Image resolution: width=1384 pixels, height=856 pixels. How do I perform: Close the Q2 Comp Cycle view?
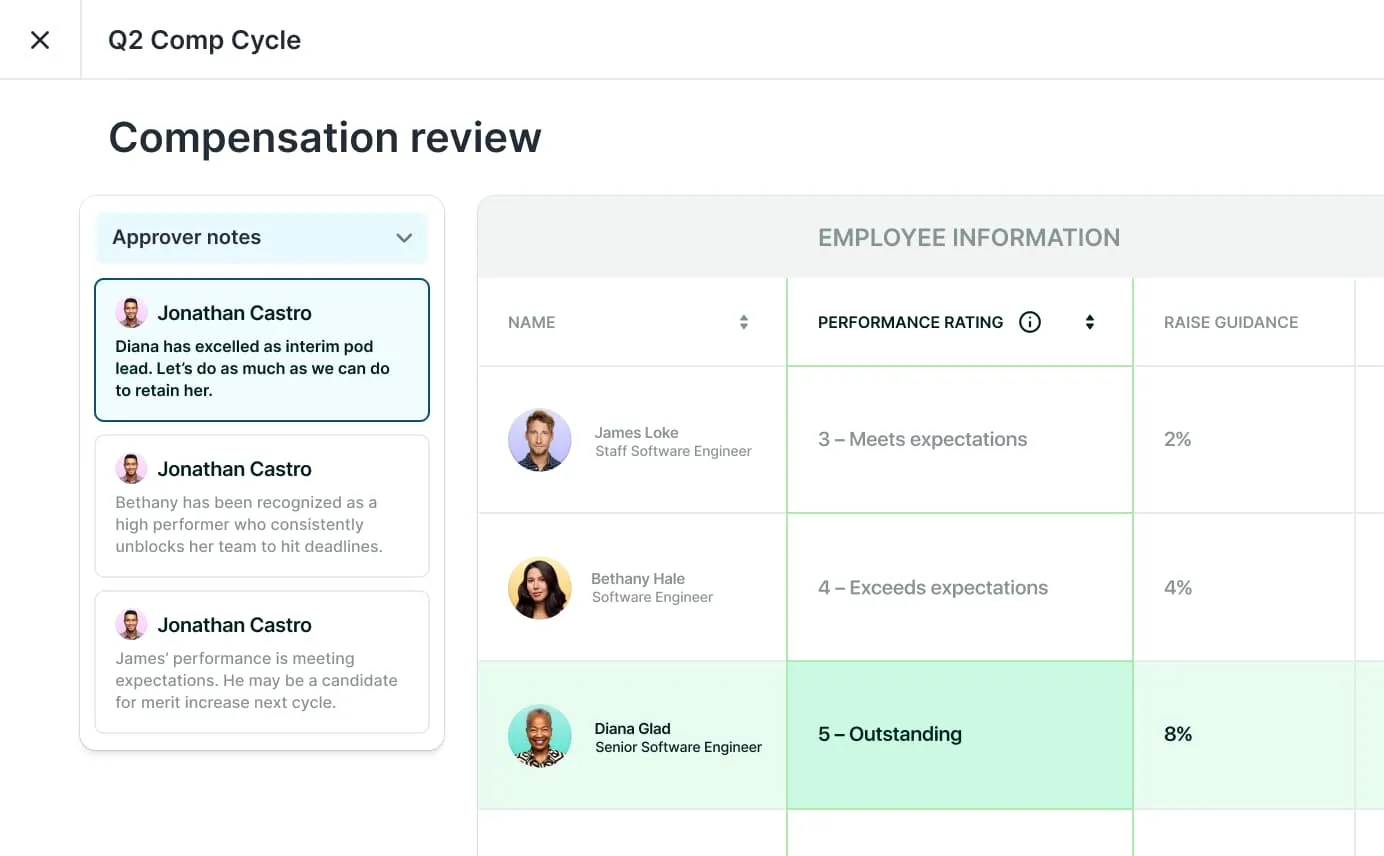pyautogui.click(x=40, y=40)
